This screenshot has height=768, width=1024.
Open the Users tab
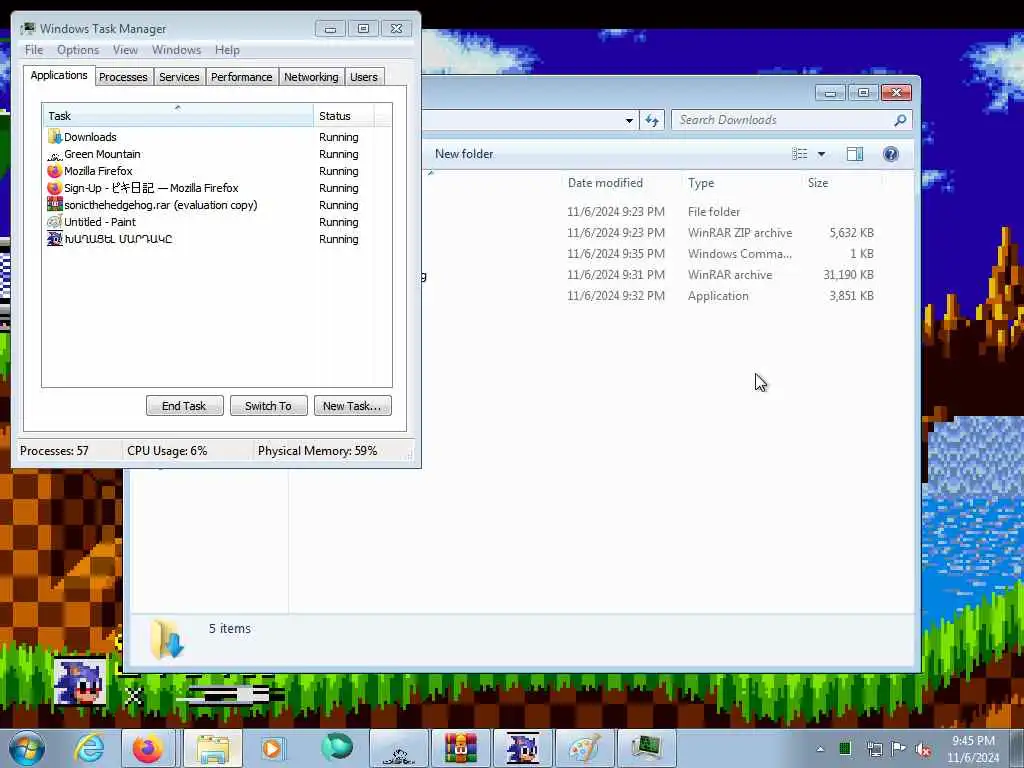(x=364, y=77)
